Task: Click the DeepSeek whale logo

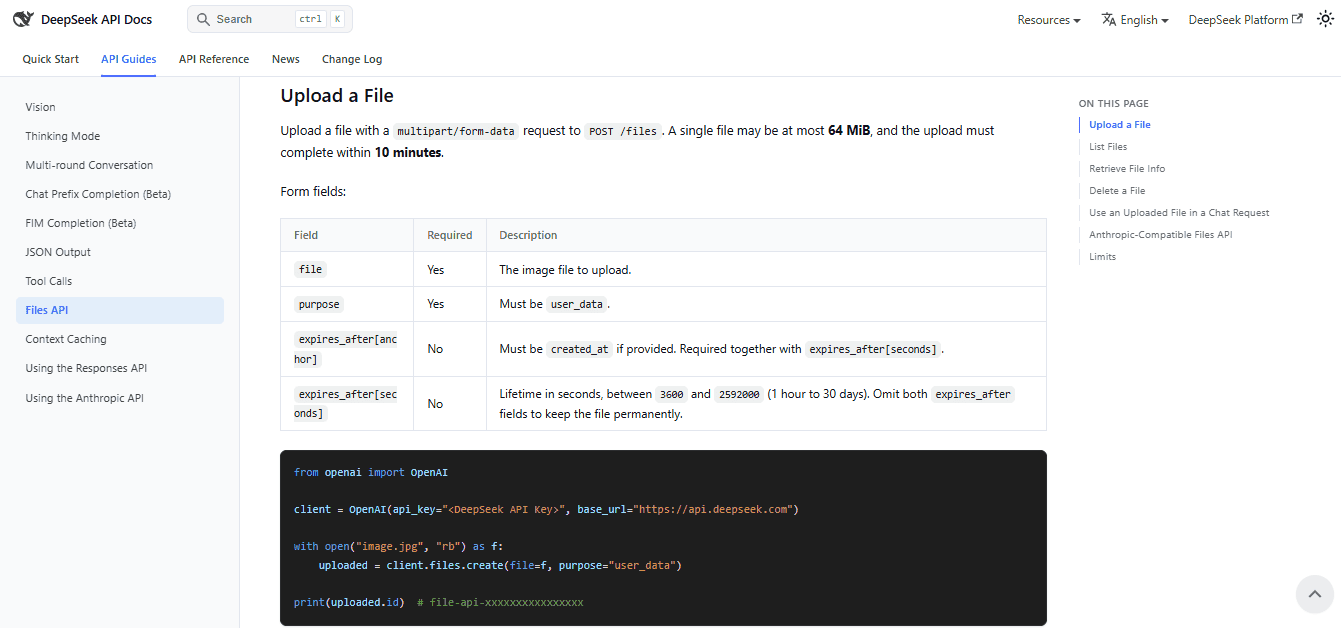Action: 23,19
